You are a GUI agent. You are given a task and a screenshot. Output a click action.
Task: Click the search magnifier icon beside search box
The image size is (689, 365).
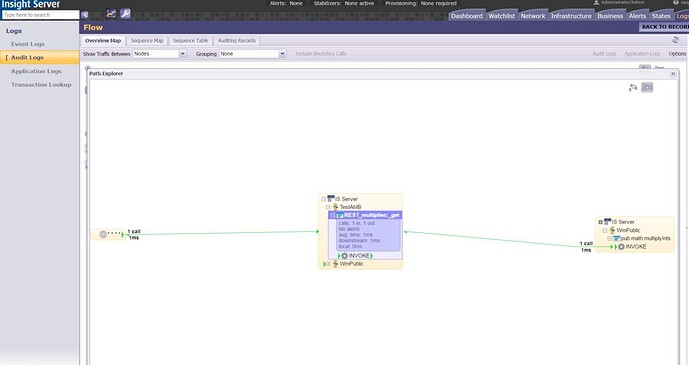point(84,15)
